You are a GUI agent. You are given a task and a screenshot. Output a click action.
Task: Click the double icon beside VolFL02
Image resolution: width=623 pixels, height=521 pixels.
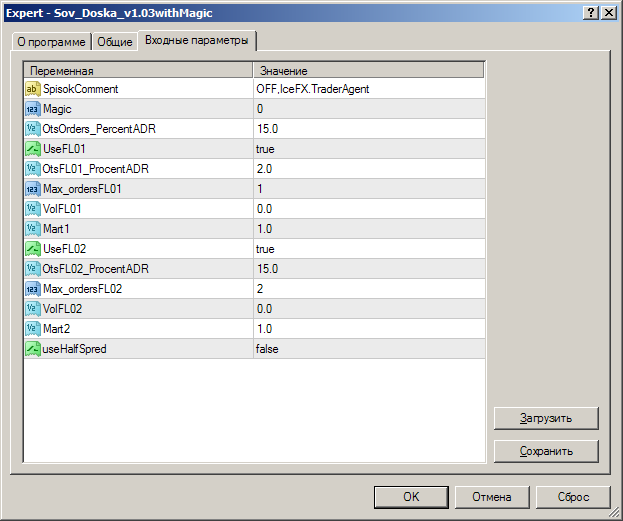(33, 309)
